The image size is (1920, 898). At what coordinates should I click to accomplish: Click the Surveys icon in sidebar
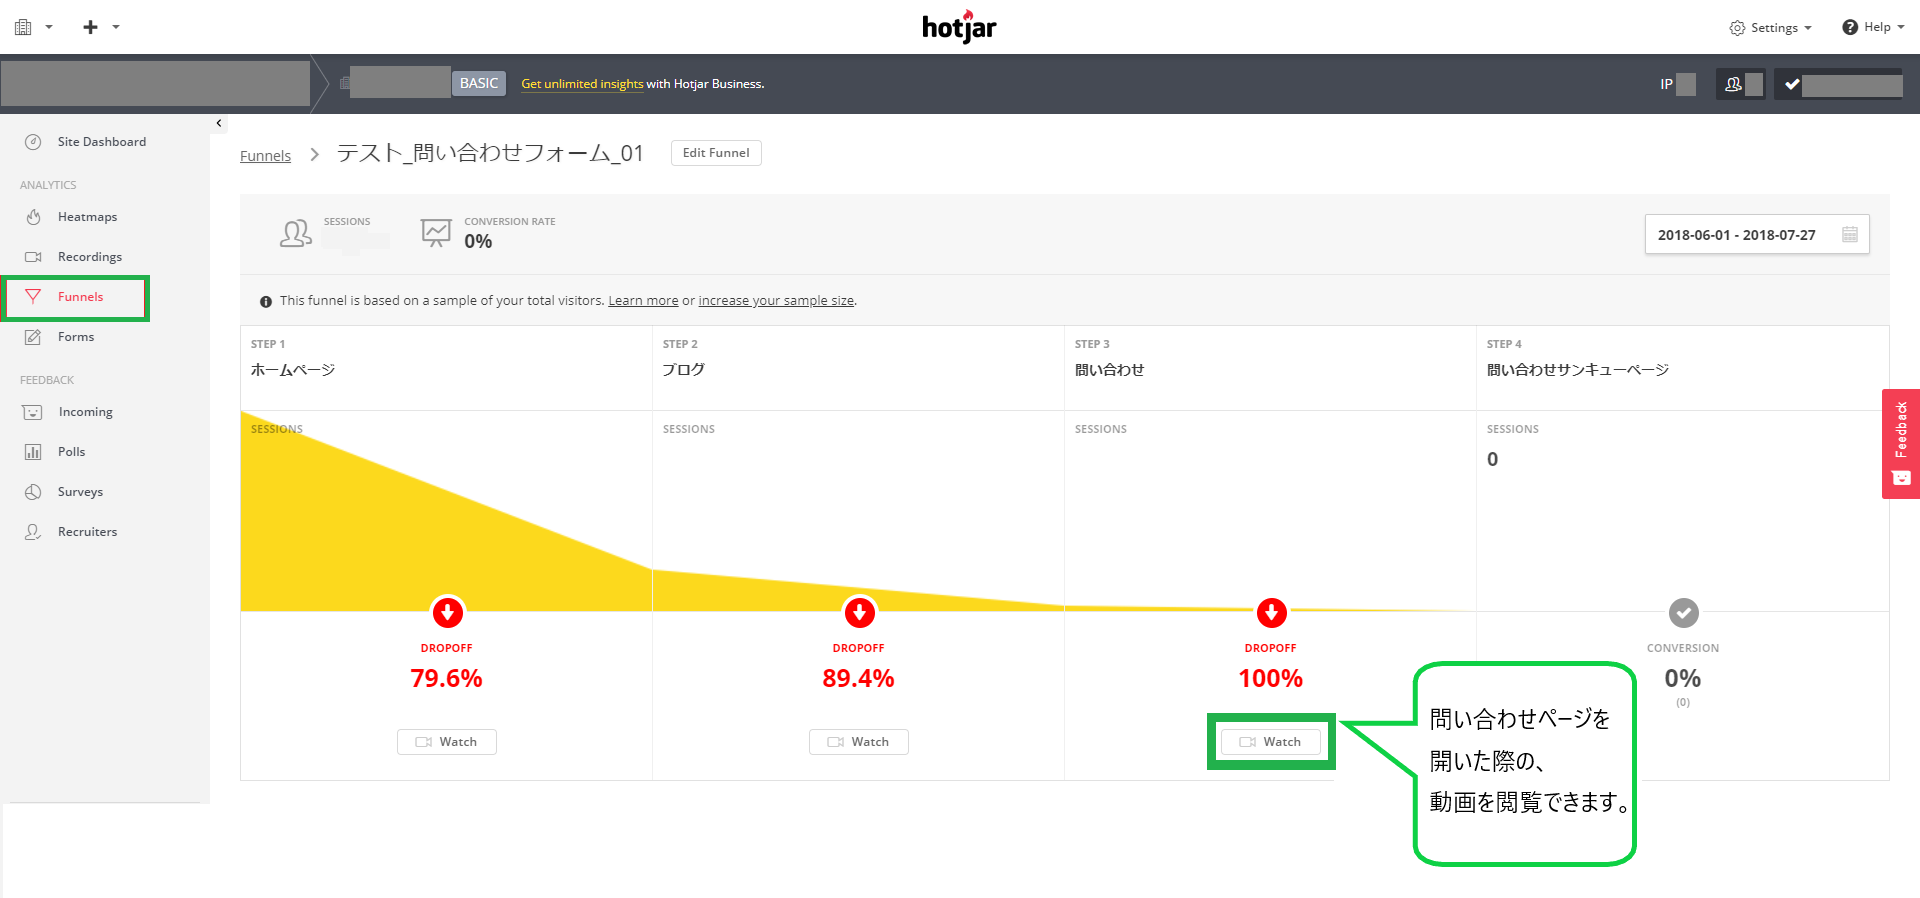33,492
